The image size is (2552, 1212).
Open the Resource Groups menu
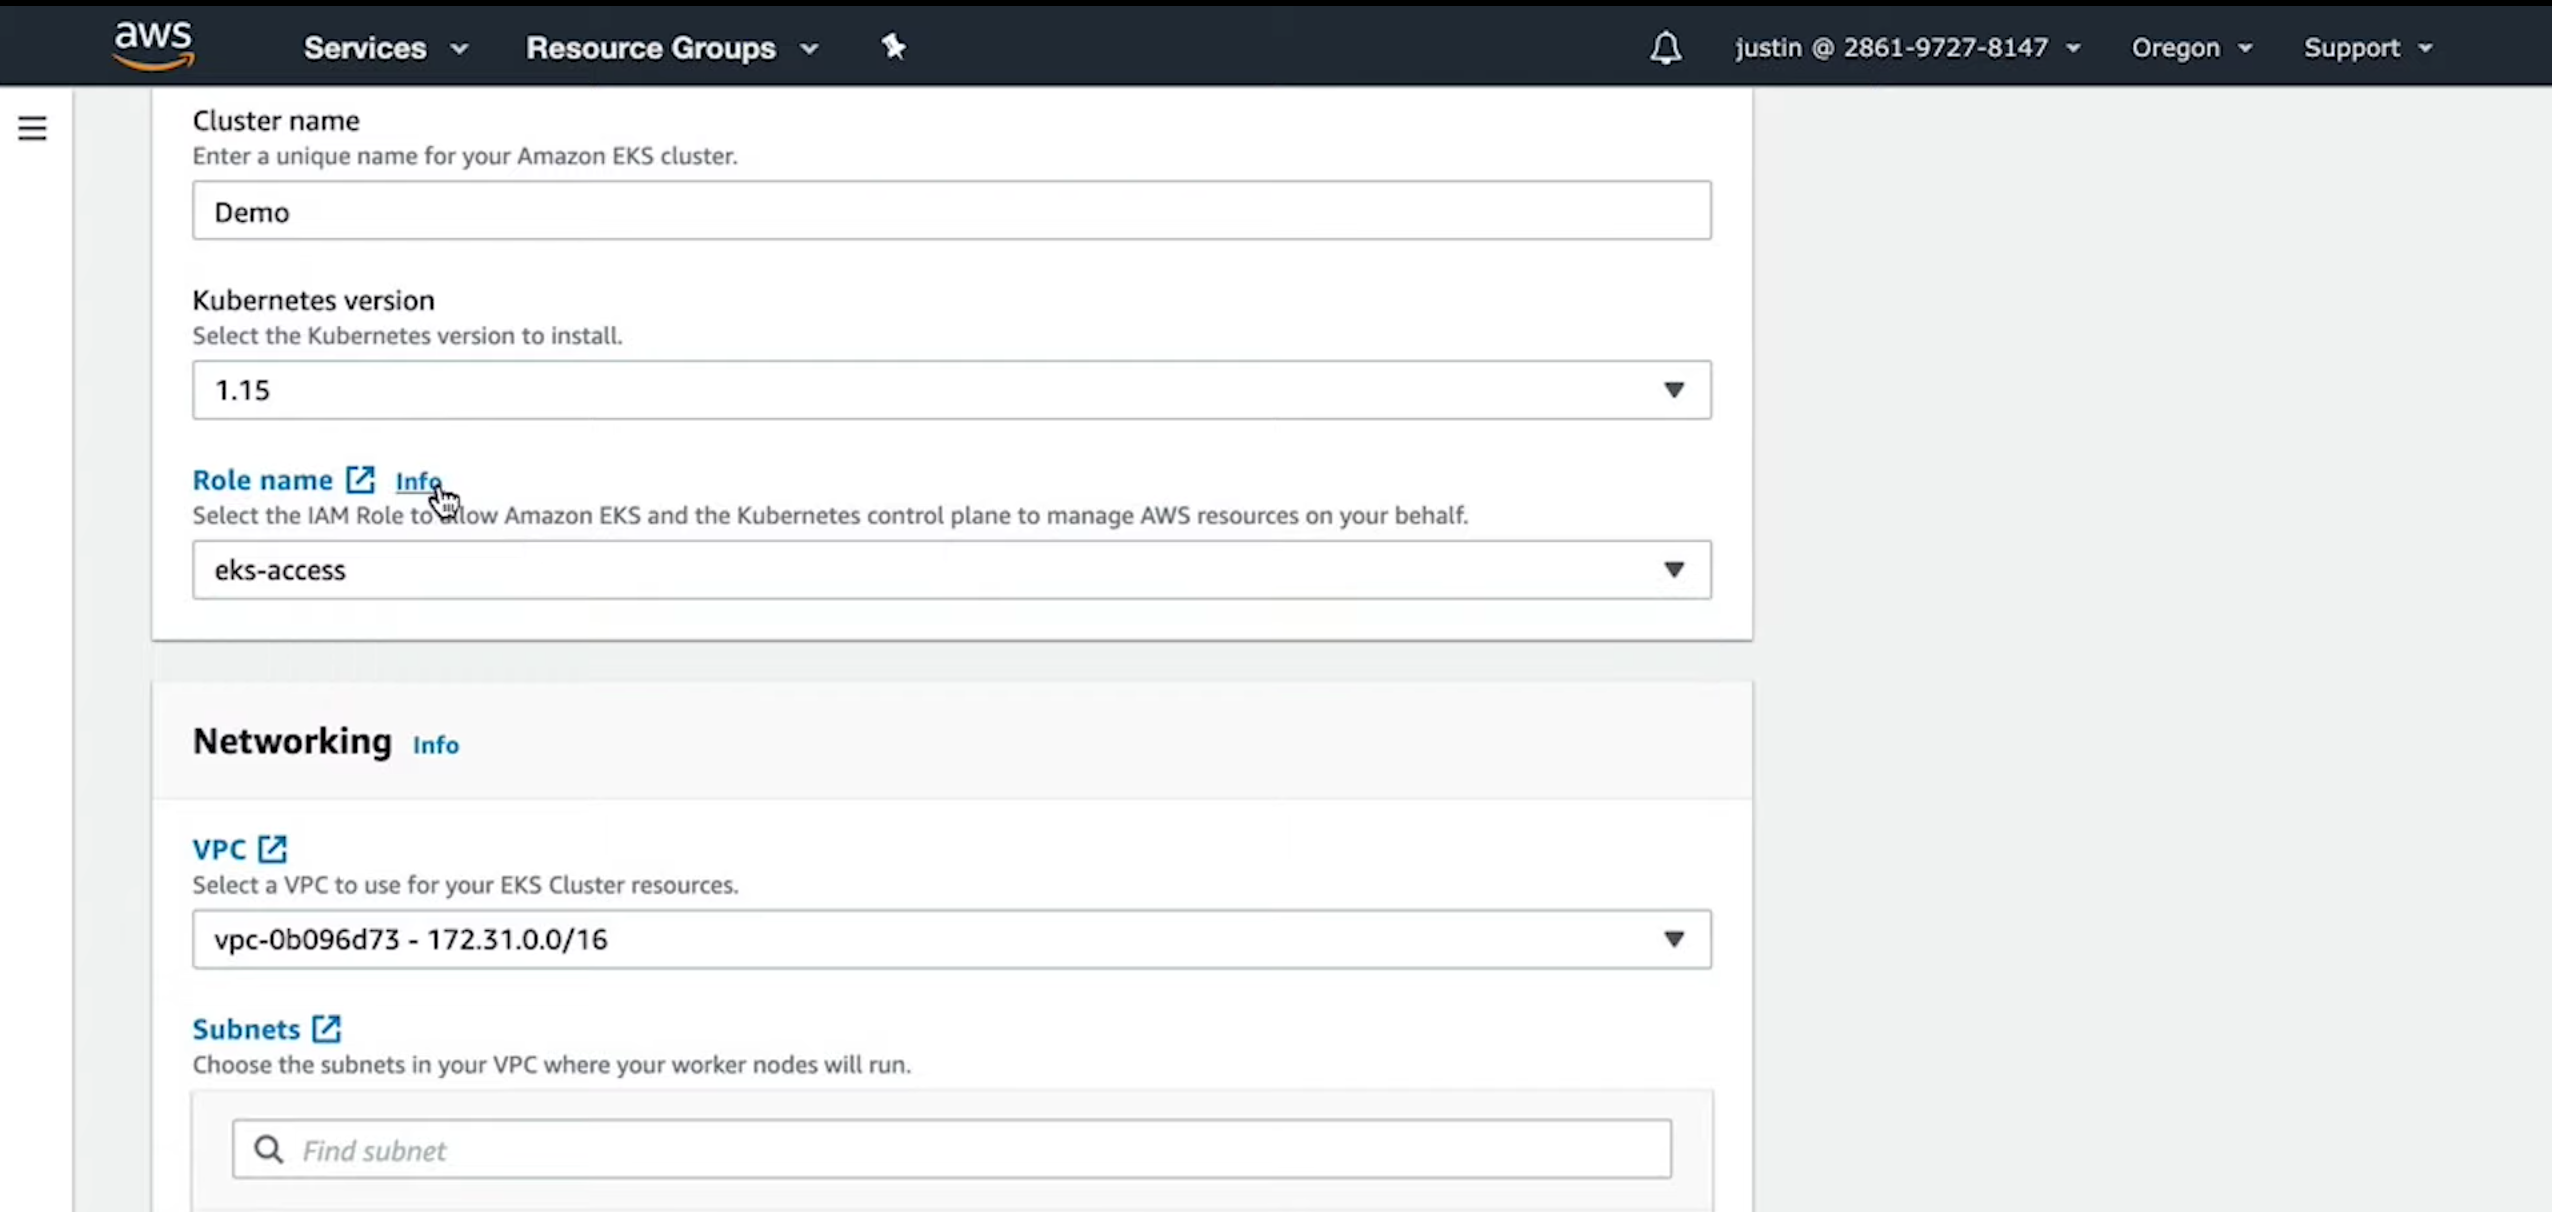[x=671, y=48]
